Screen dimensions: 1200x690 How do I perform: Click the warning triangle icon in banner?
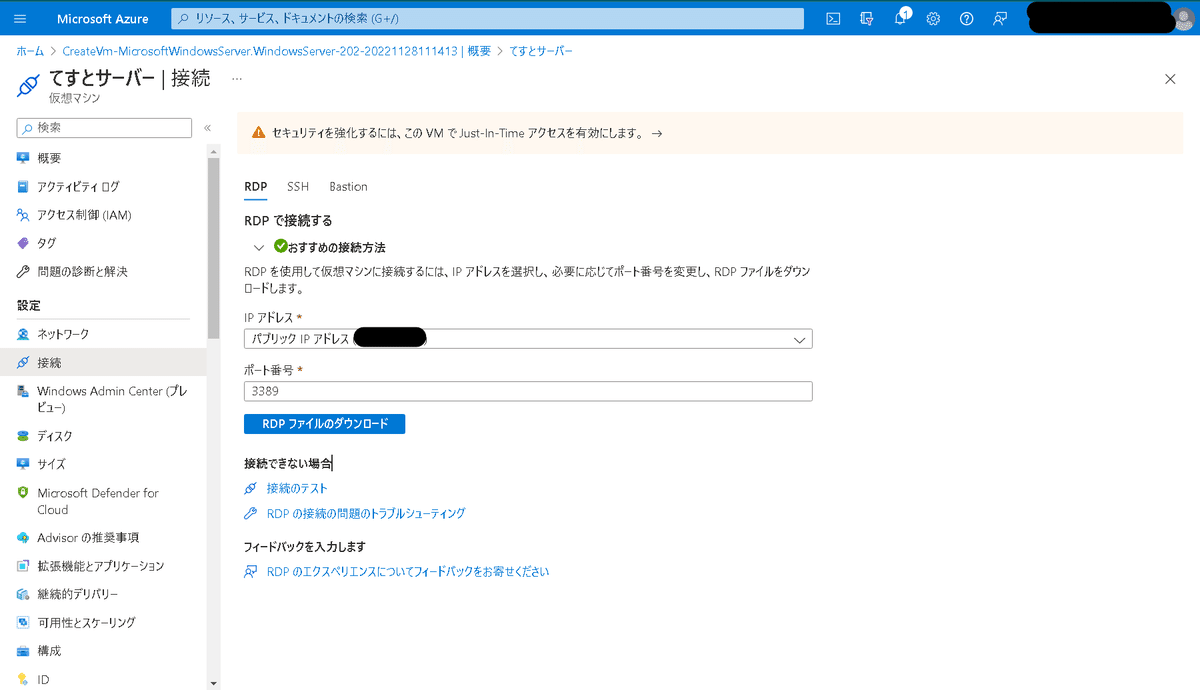tap(259, 132)
